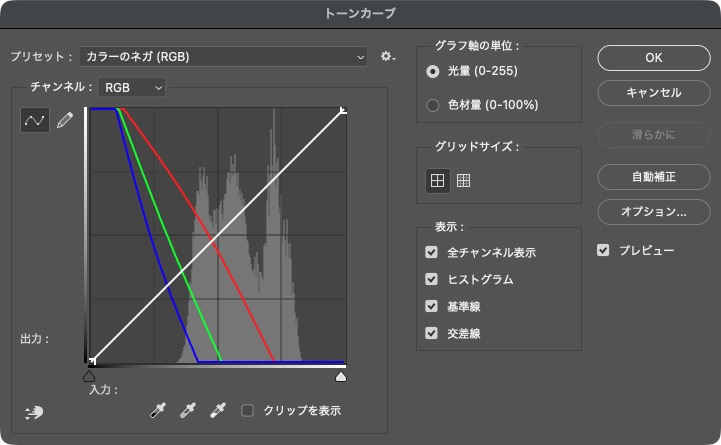This screenshot has width=721, height=445.
Task: Toggle 基準線 checkbox
Action: (x=431, y=306)
